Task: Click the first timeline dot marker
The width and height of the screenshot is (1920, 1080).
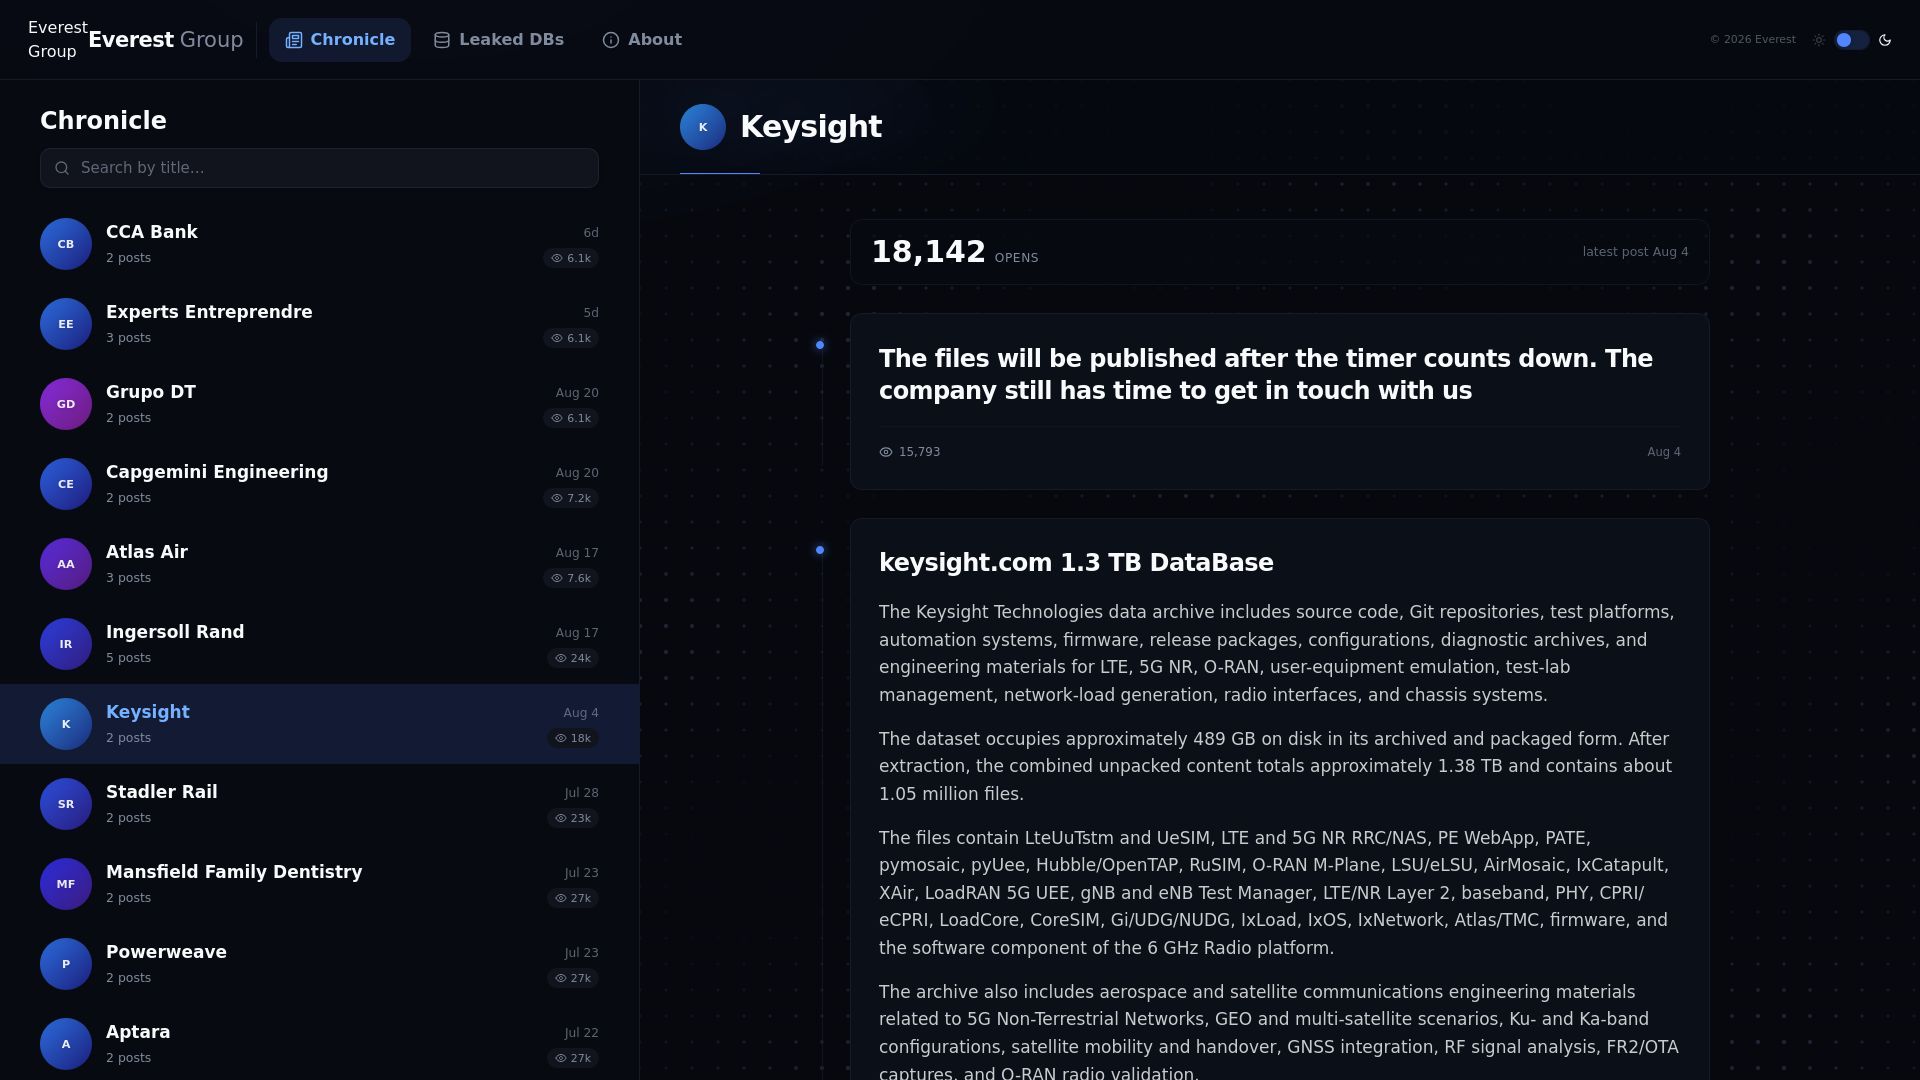Action: [x=820, y=345]
